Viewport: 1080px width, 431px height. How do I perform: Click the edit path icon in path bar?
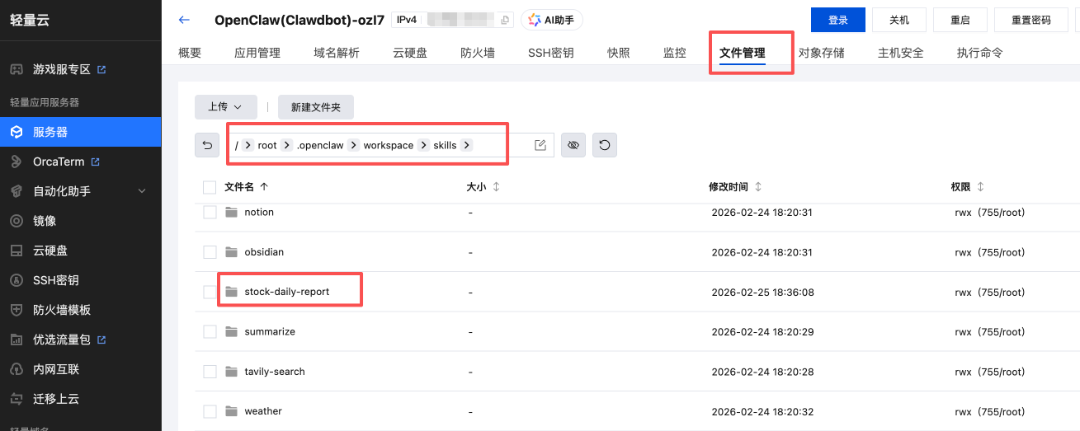pos(540,145)
